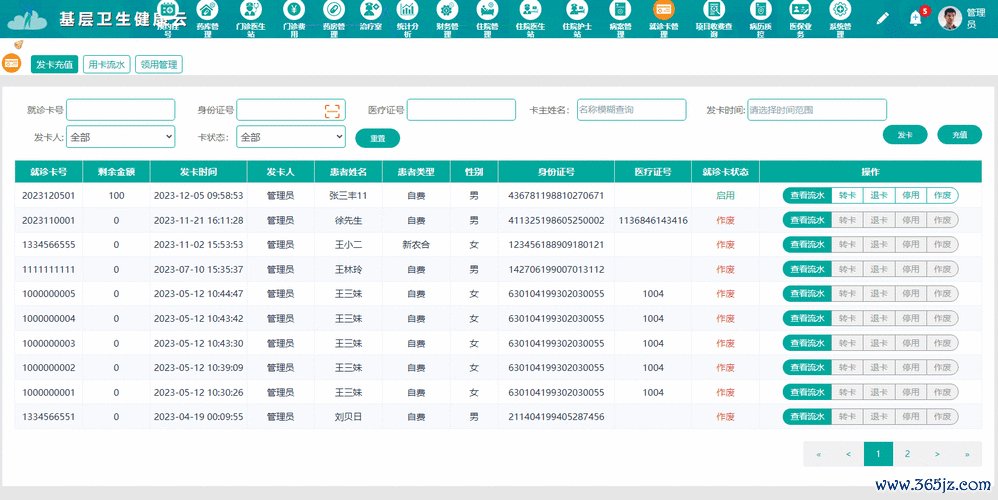Go to previous page arrow
The height and width of the screenshot is (500, 998).
point(848,454)
